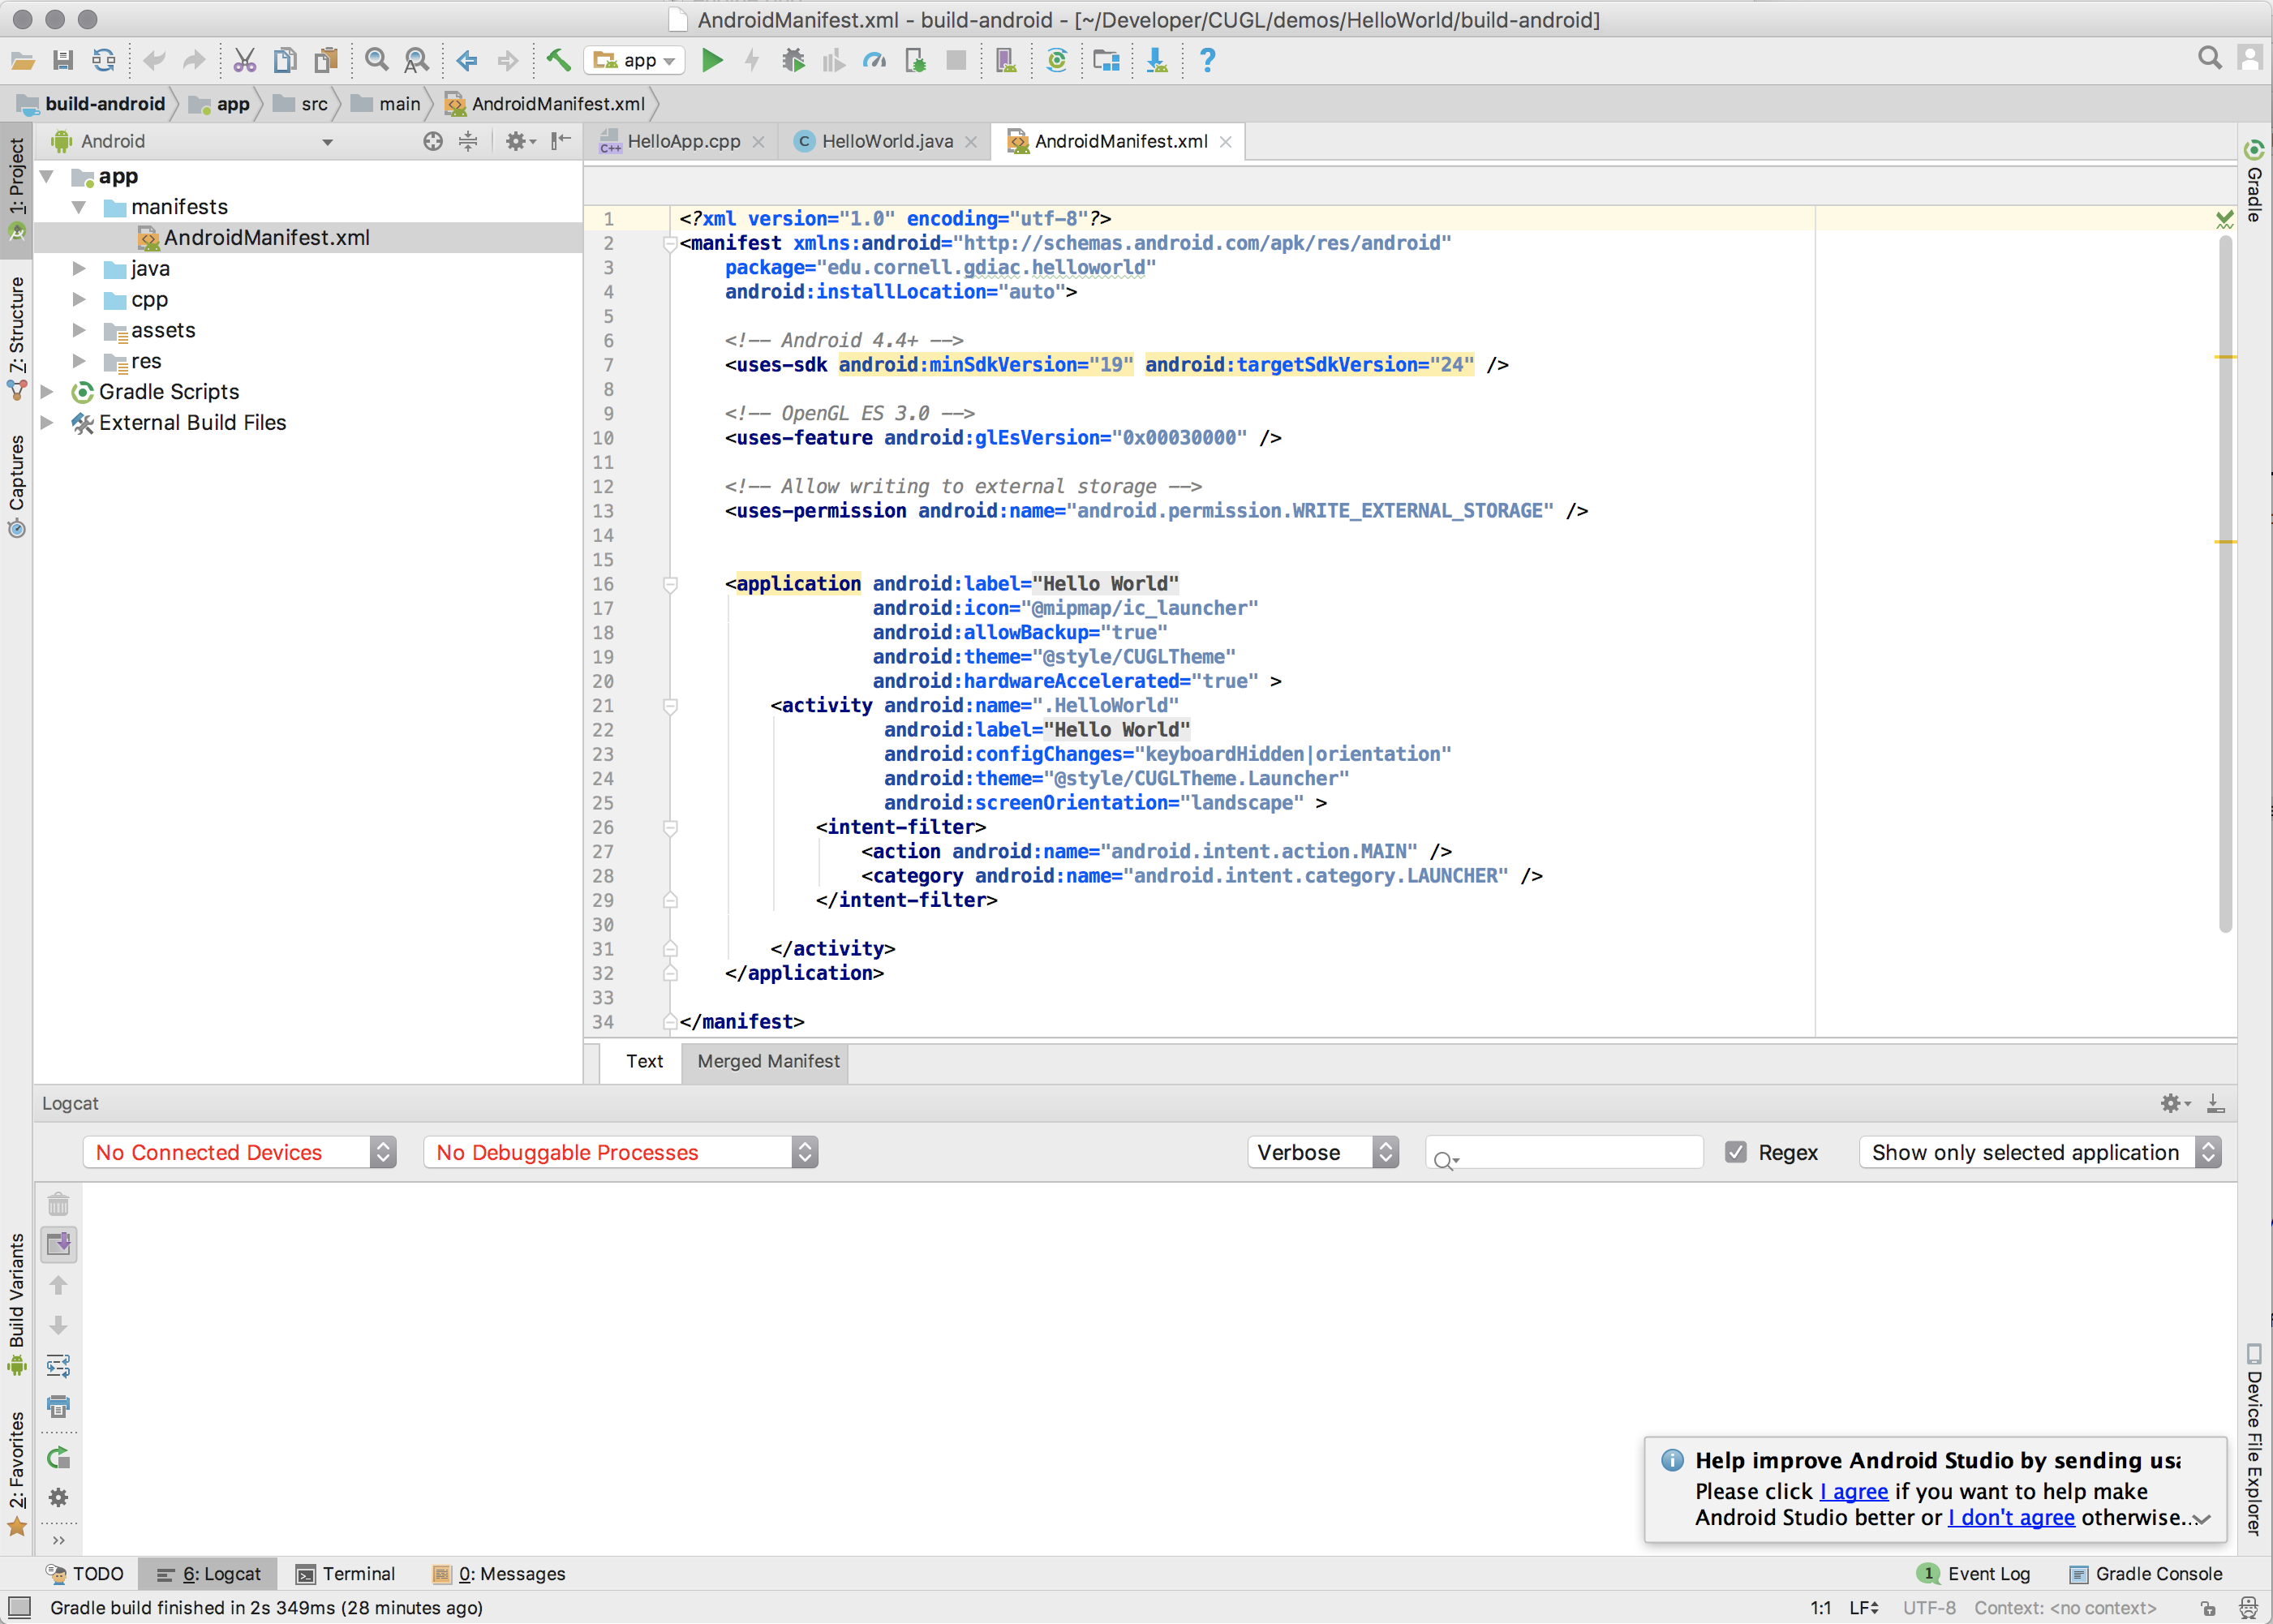This screenshot has width=2273, height=1624.
Task: Click the I agree link
Action: coord(1853,1491)
